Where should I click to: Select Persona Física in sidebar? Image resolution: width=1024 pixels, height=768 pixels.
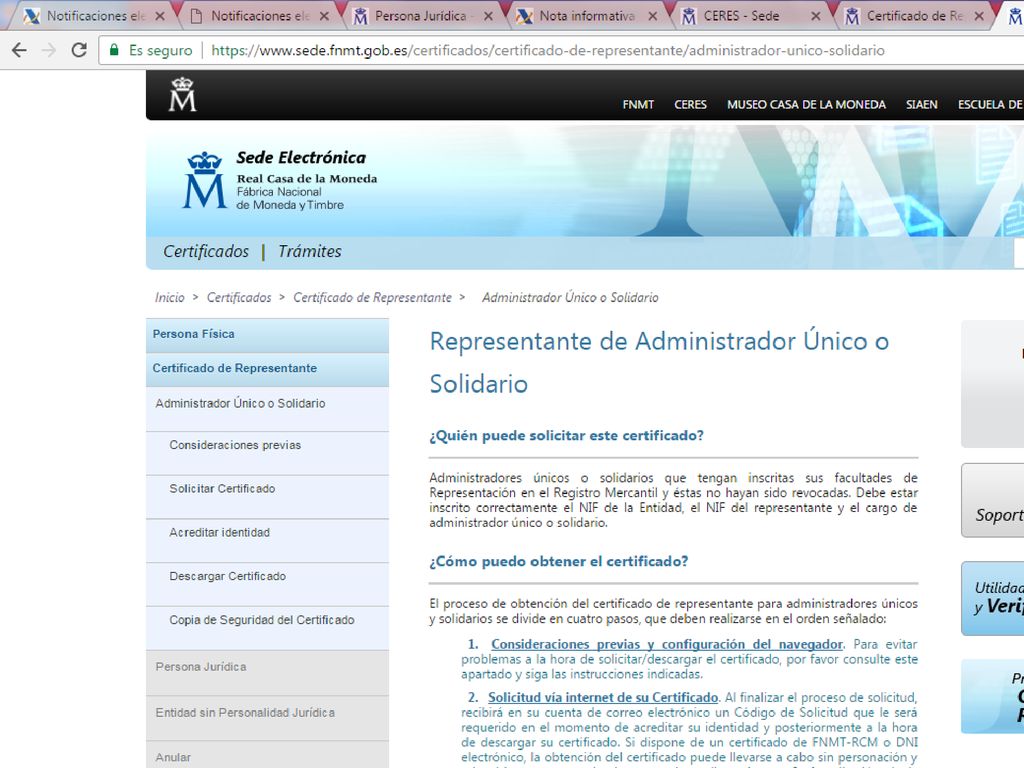267,334
